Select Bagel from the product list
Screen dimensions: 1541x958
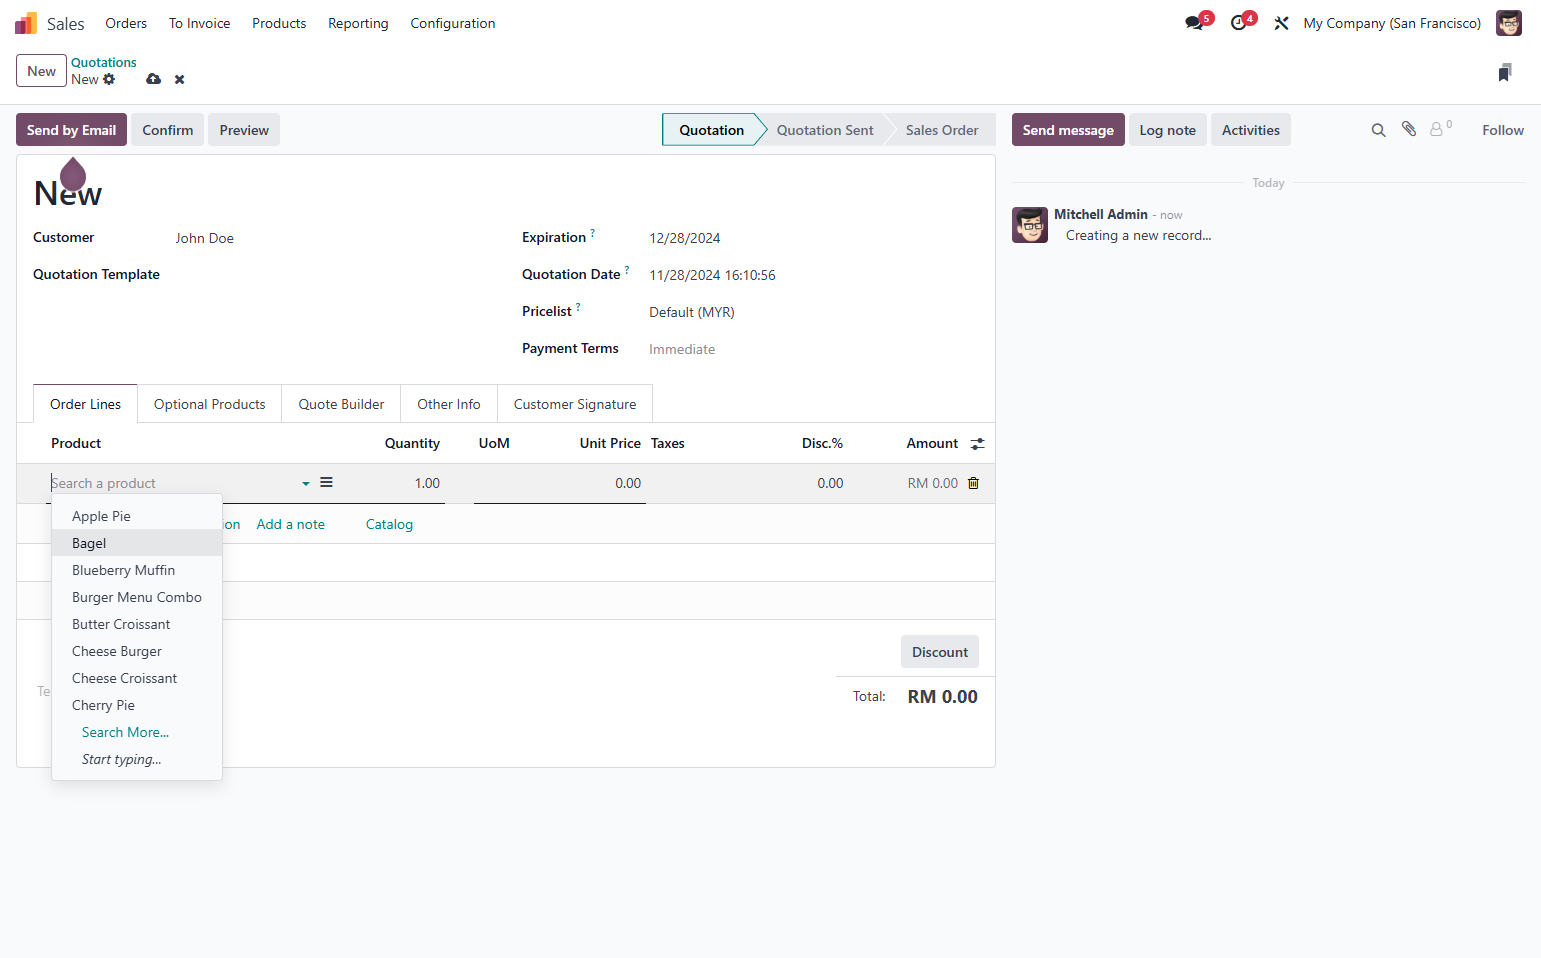pyautogui.click(x=137, y=543)
